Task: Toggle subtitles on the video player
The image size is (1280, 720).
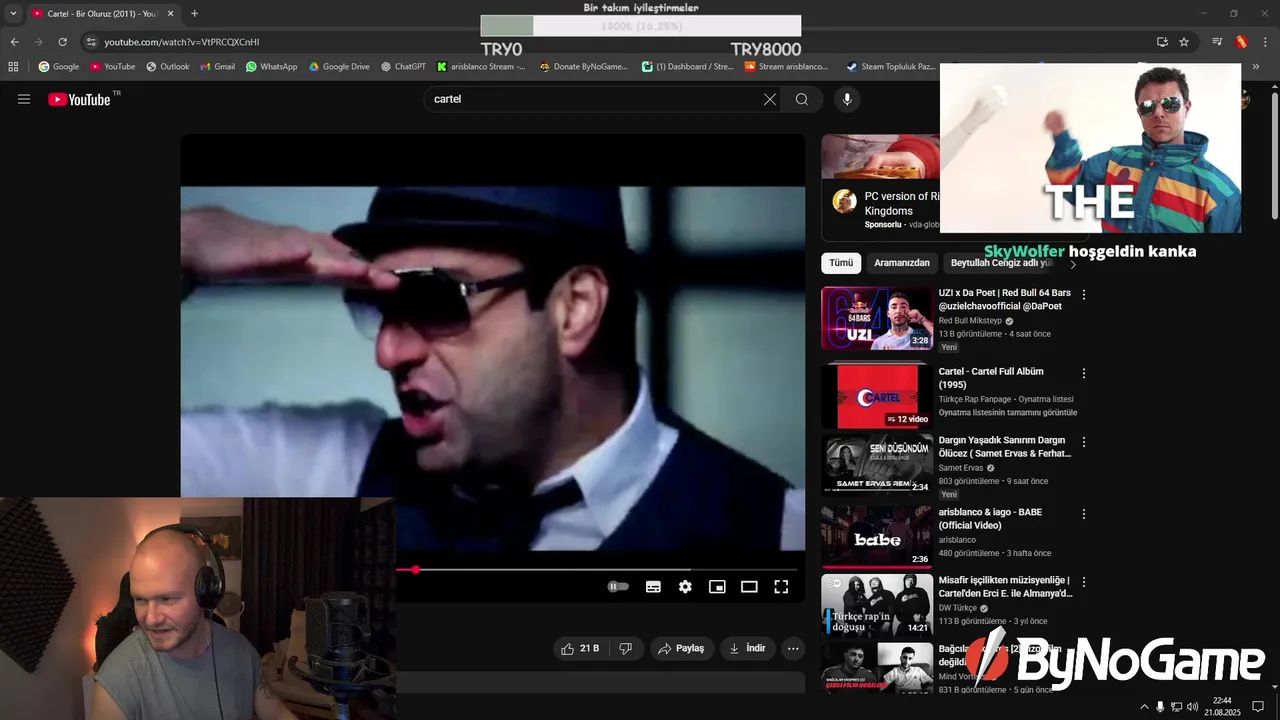Action: tap(653, 587)
